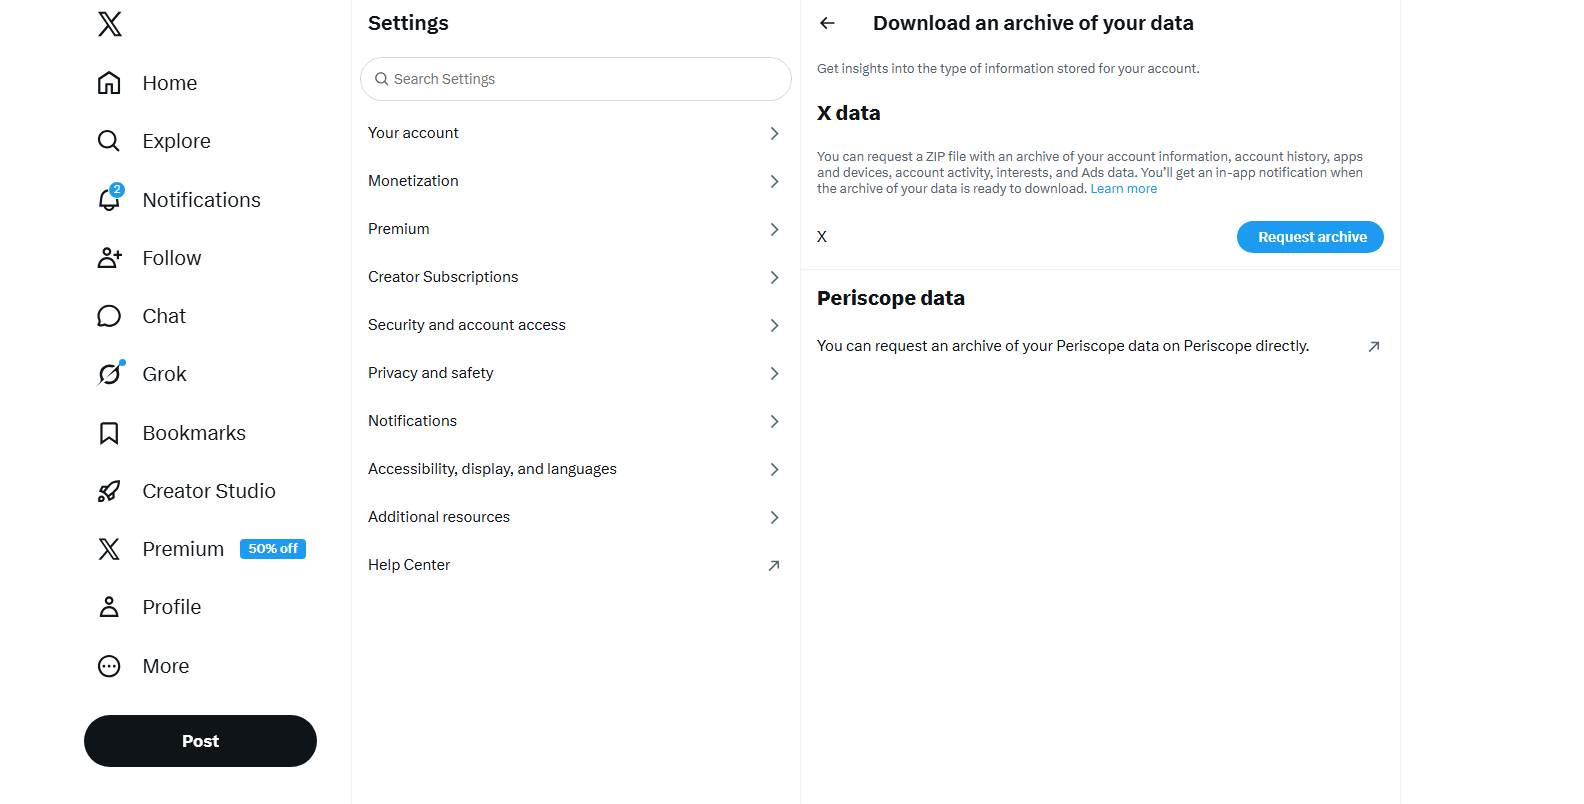Viewport: 1584px width, 804px height.
Task: Select 'Accessibility, display, and languages' label
Action: 492,469
